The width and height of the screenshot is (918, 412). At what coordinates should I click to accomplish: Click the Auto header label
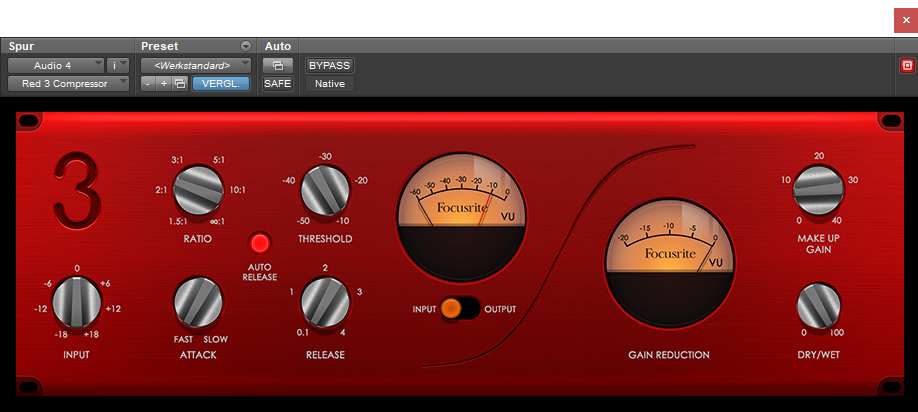[278, 46]
